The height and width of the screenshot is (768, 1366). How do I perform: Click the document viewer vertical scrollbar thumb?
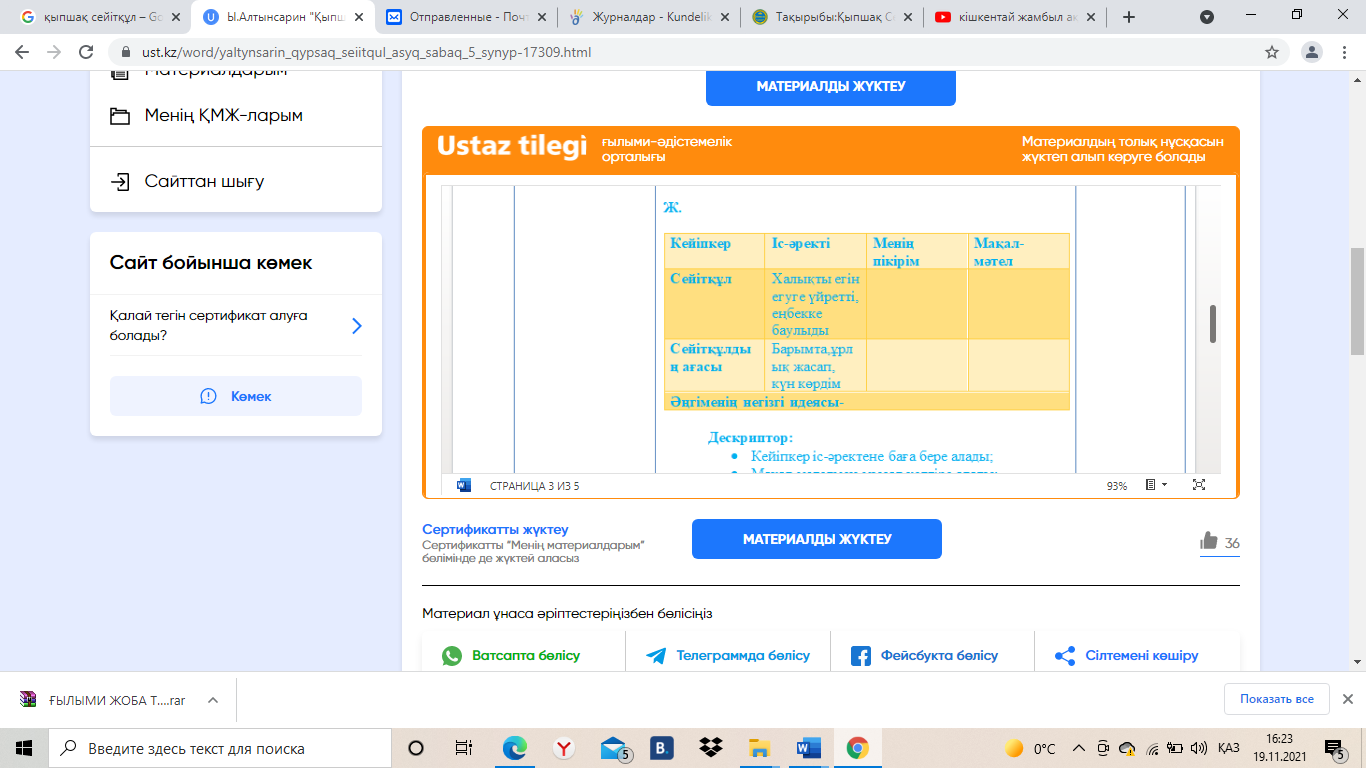click(x=1213, y=324)
